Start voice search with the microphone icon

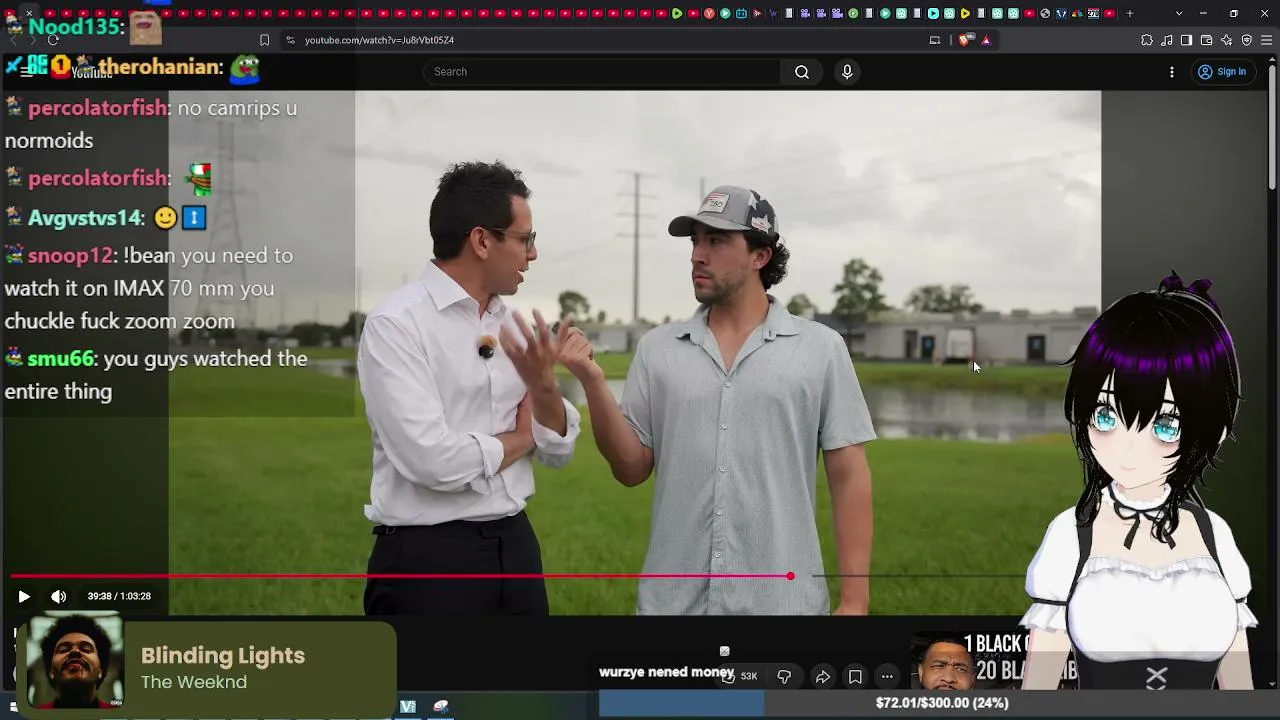[x=847, y=72]
